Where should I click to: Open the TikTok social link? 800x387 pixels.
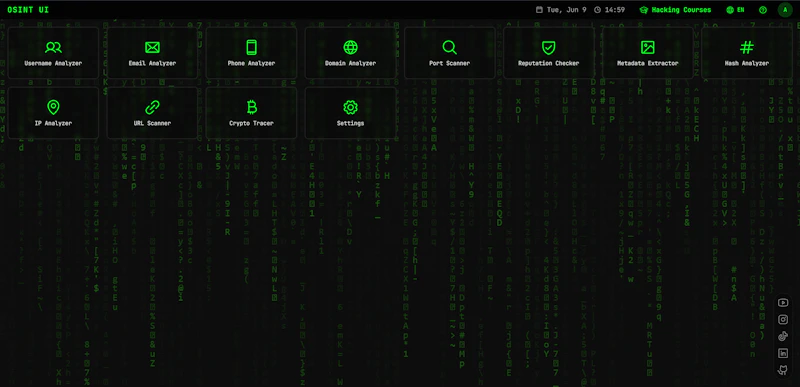tap(783, 337)
